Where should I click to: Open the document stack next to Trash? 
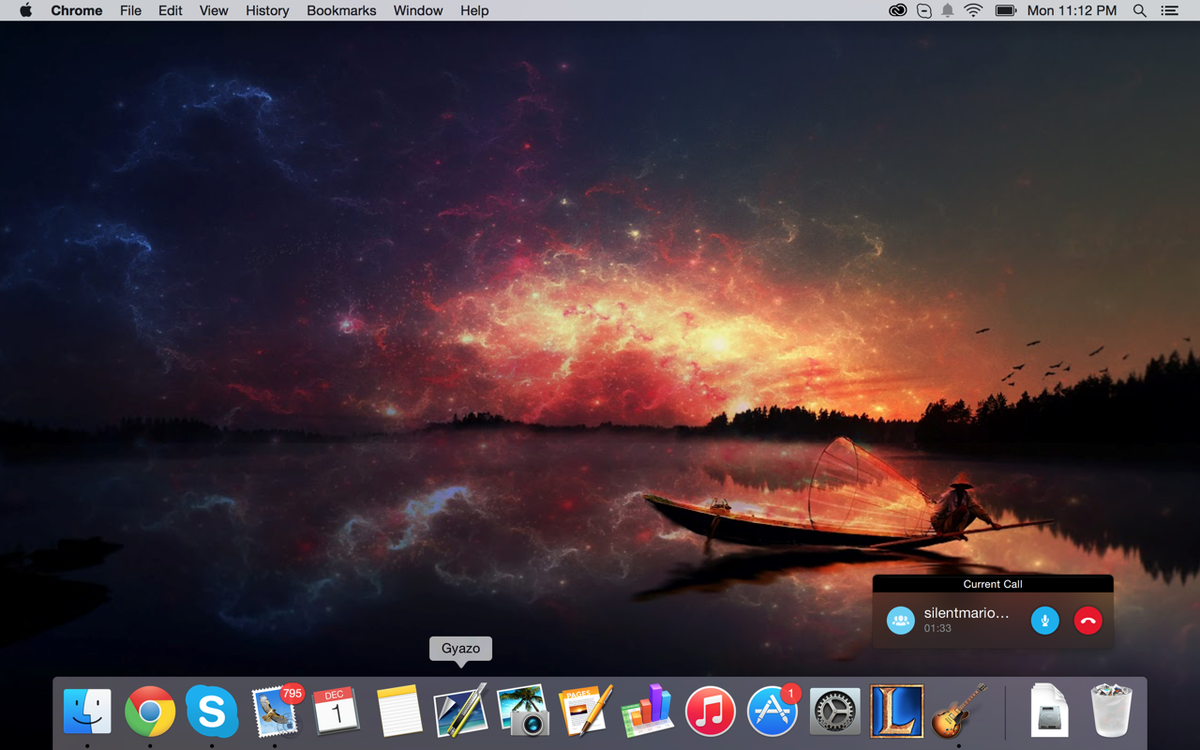pyautogui.click(x=1049, y=711)
